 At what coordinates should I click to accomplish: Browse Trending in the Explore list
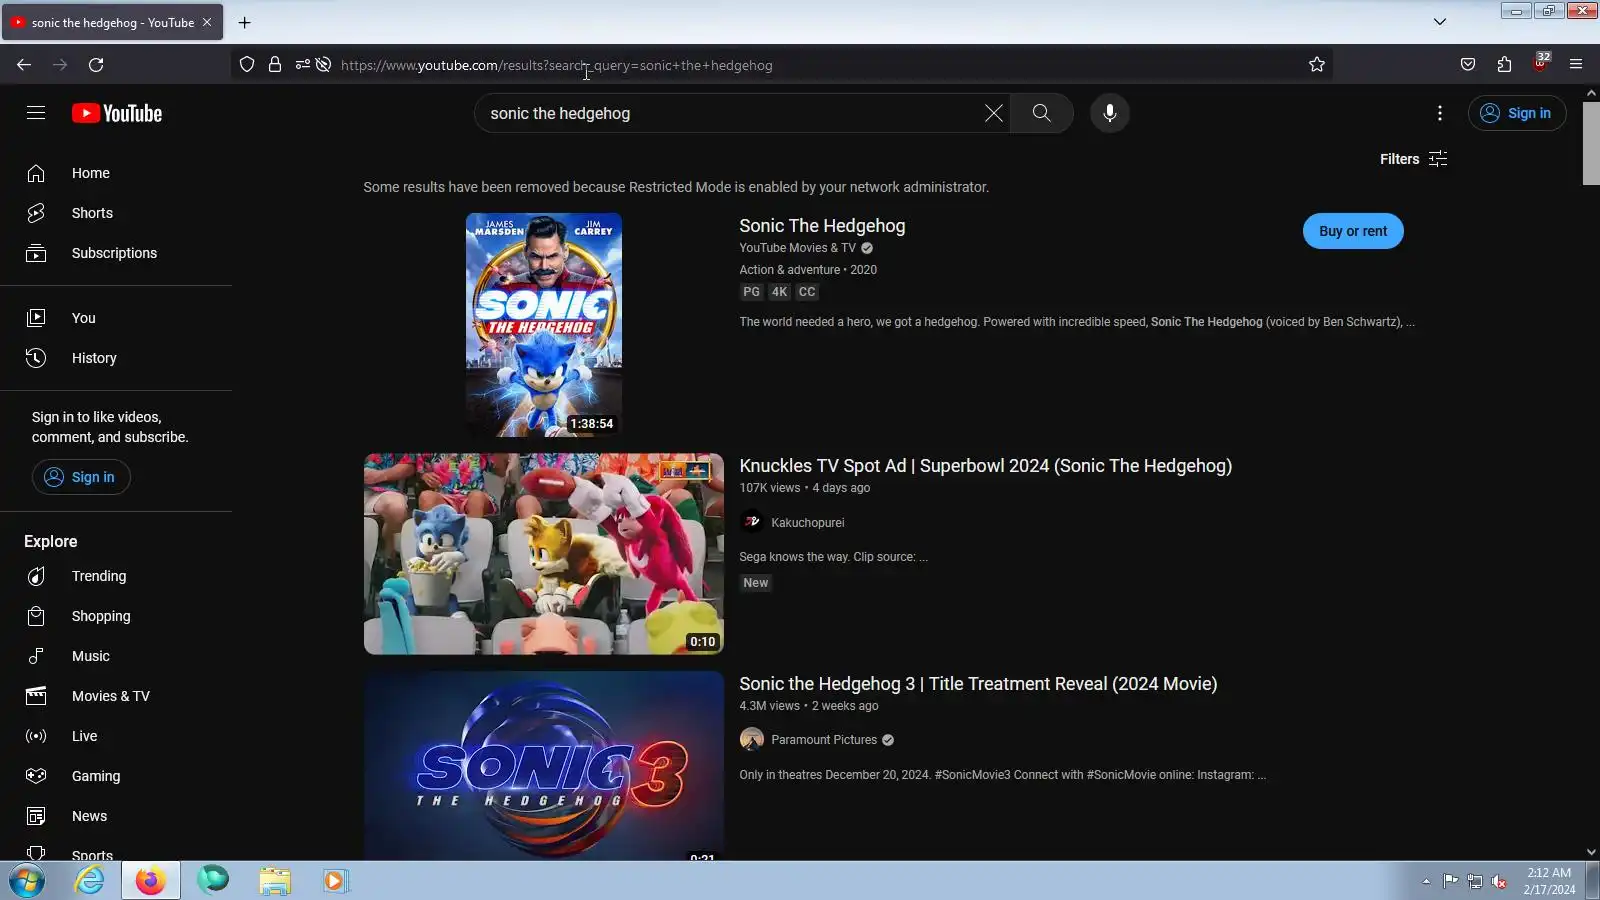click(x=116, y=576)
